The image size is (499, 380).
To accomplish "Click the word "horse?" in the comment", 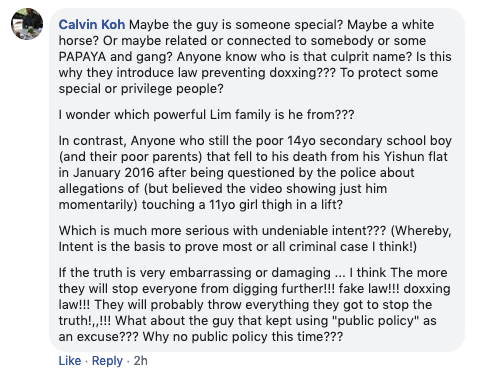I will (x=79, y=41).
